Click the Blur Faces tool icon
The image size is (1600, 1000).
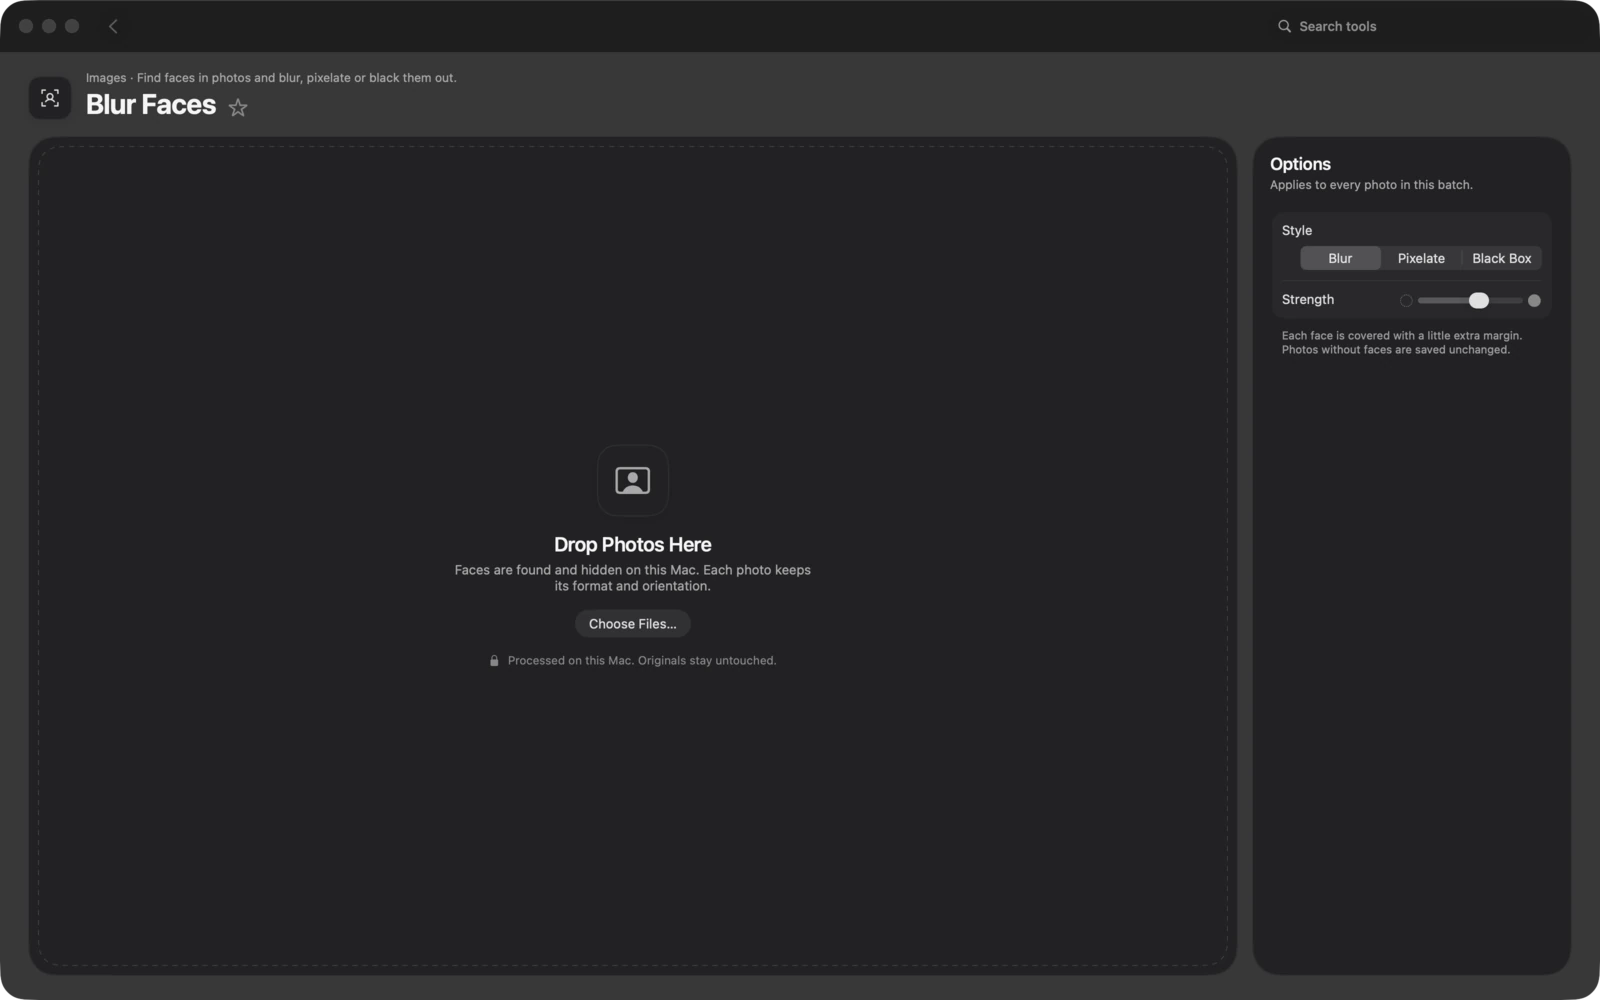pyautogui.click(x=50, y=98)
